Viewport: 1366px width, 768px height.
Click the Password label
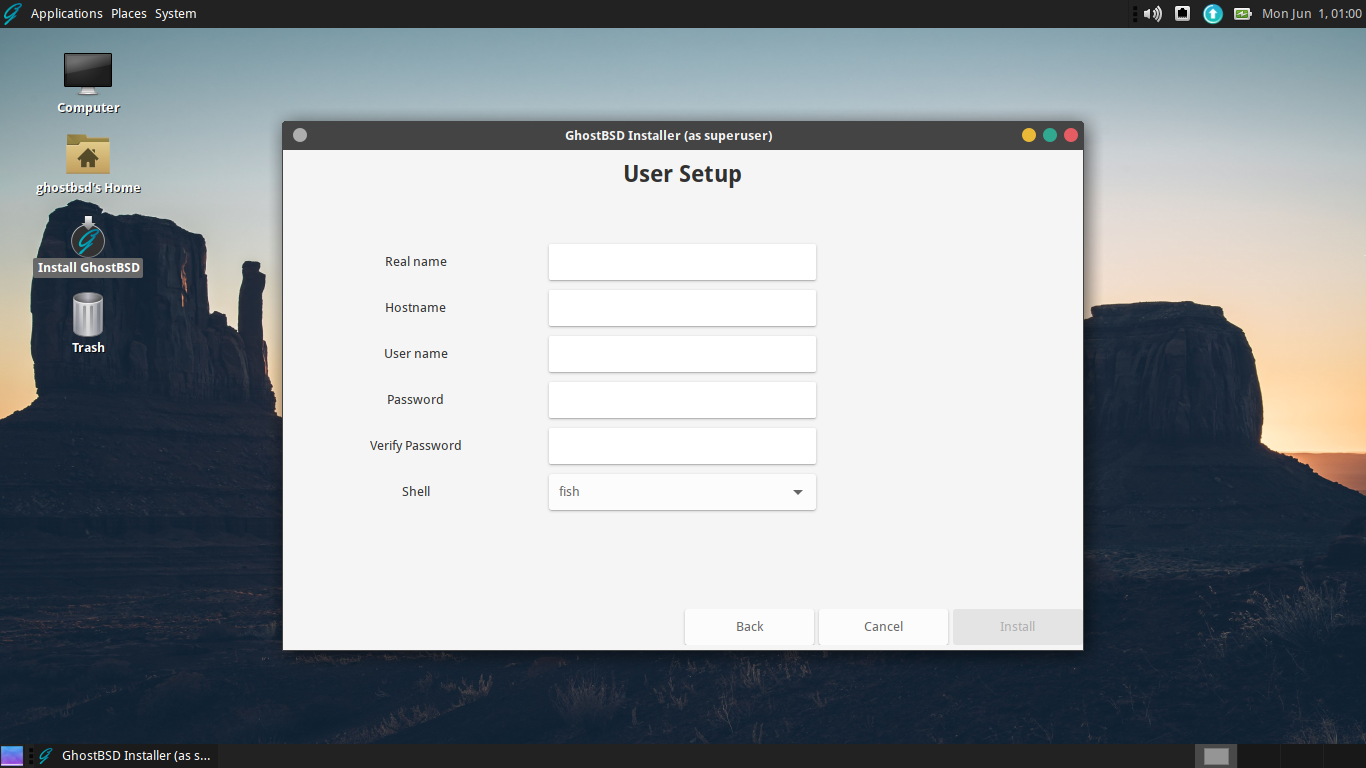pos(416,400)
